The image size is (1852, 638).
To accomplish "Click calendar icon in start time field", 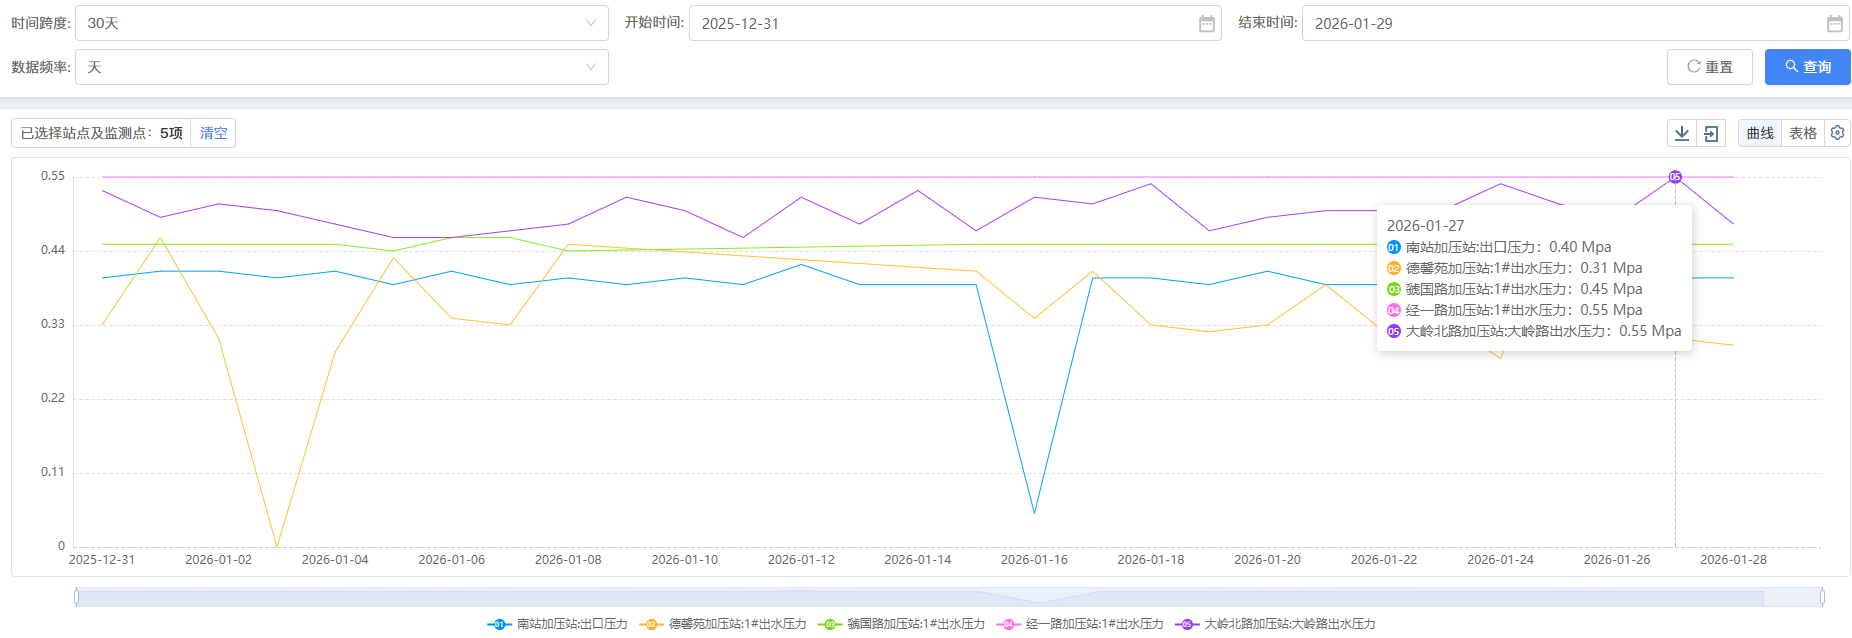I will 1207,24.
